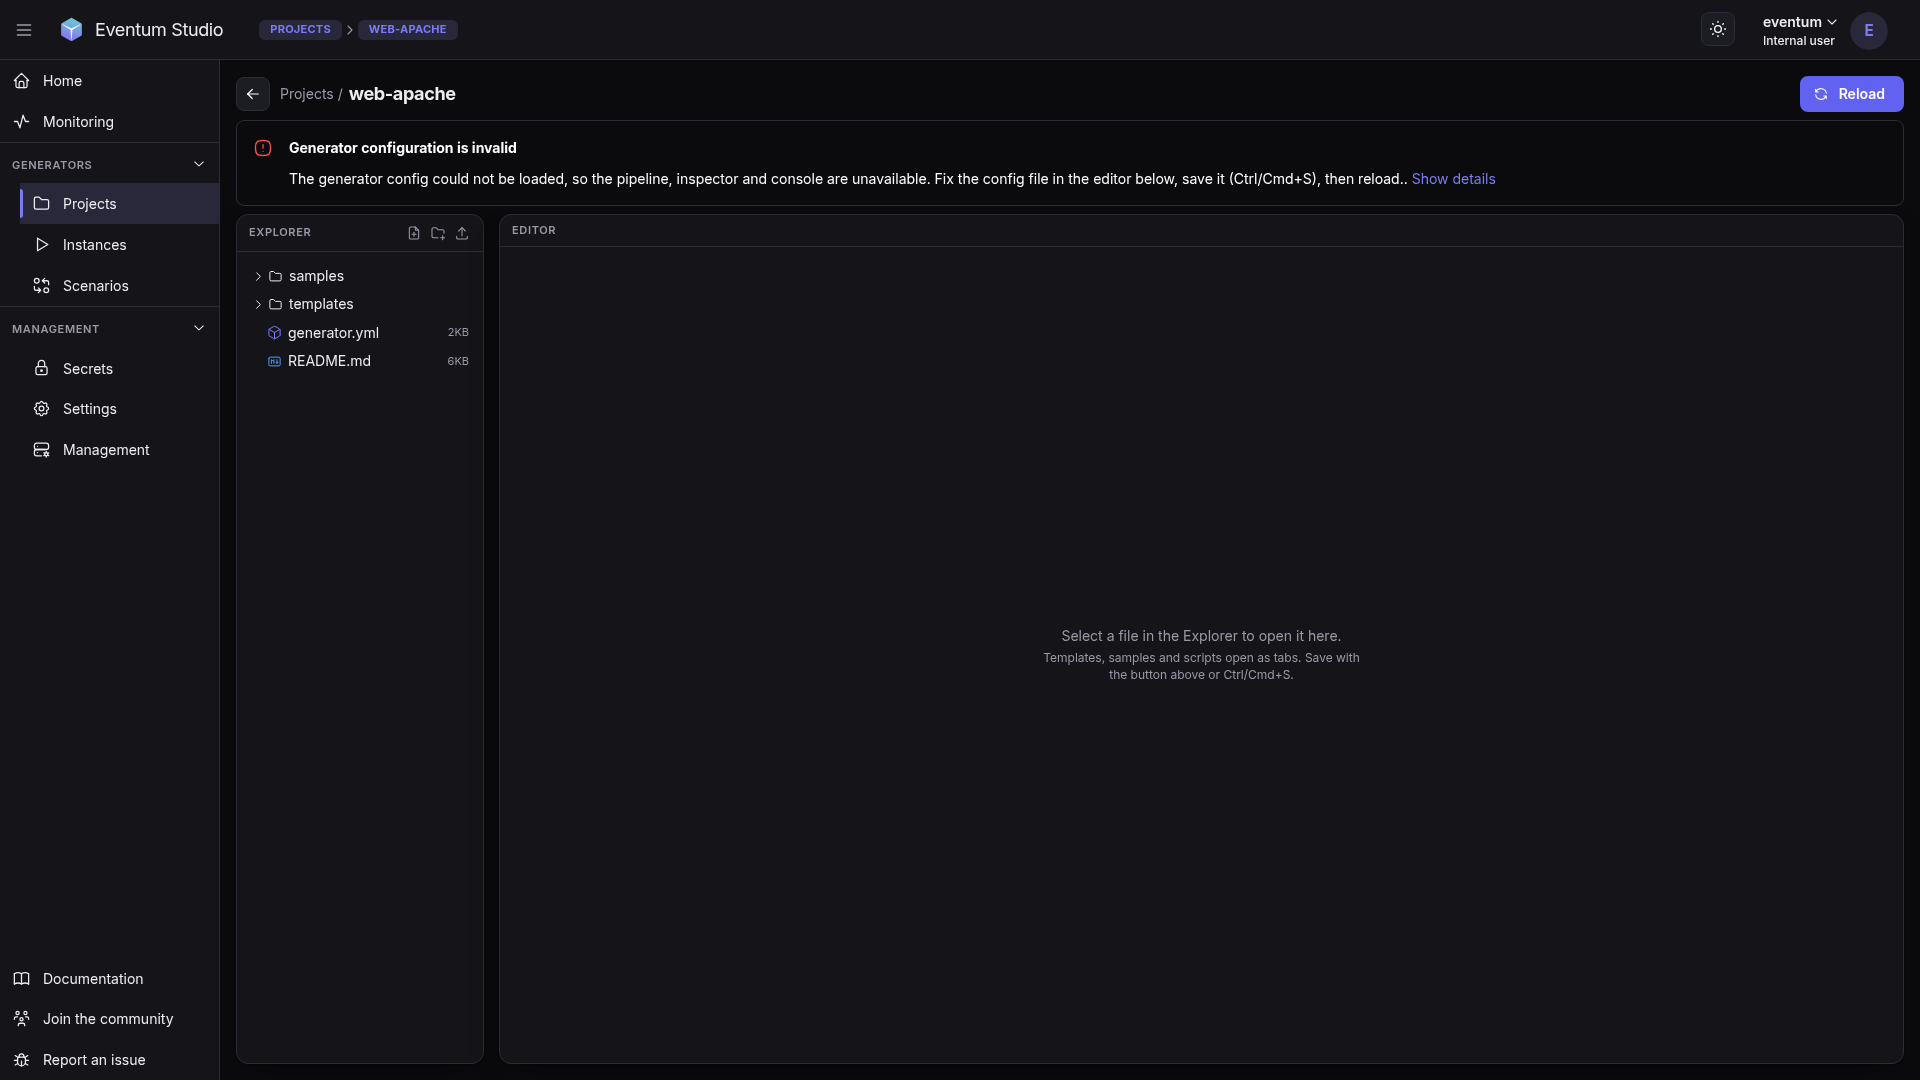Open generator.yml file
This screenshot has width=1920, height=1080.
pyautogui.click(x=360, y=333)
